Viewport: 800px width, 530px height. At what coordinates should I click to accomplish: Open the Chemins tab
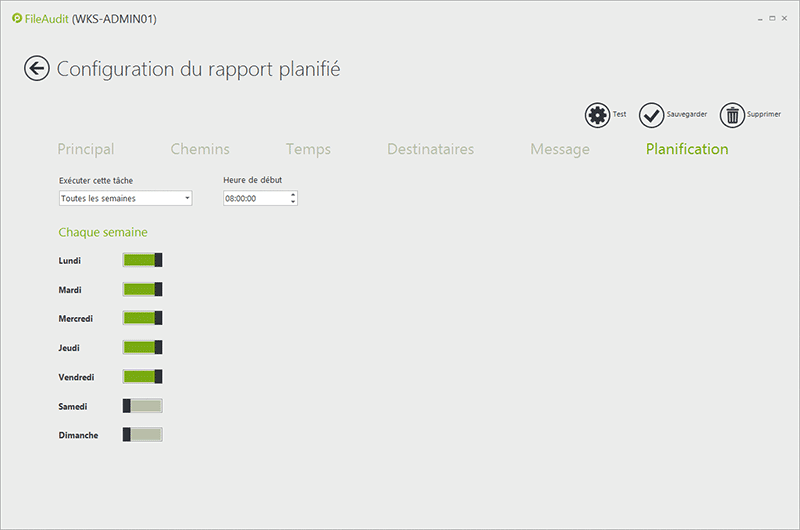[x=200, y=149]
